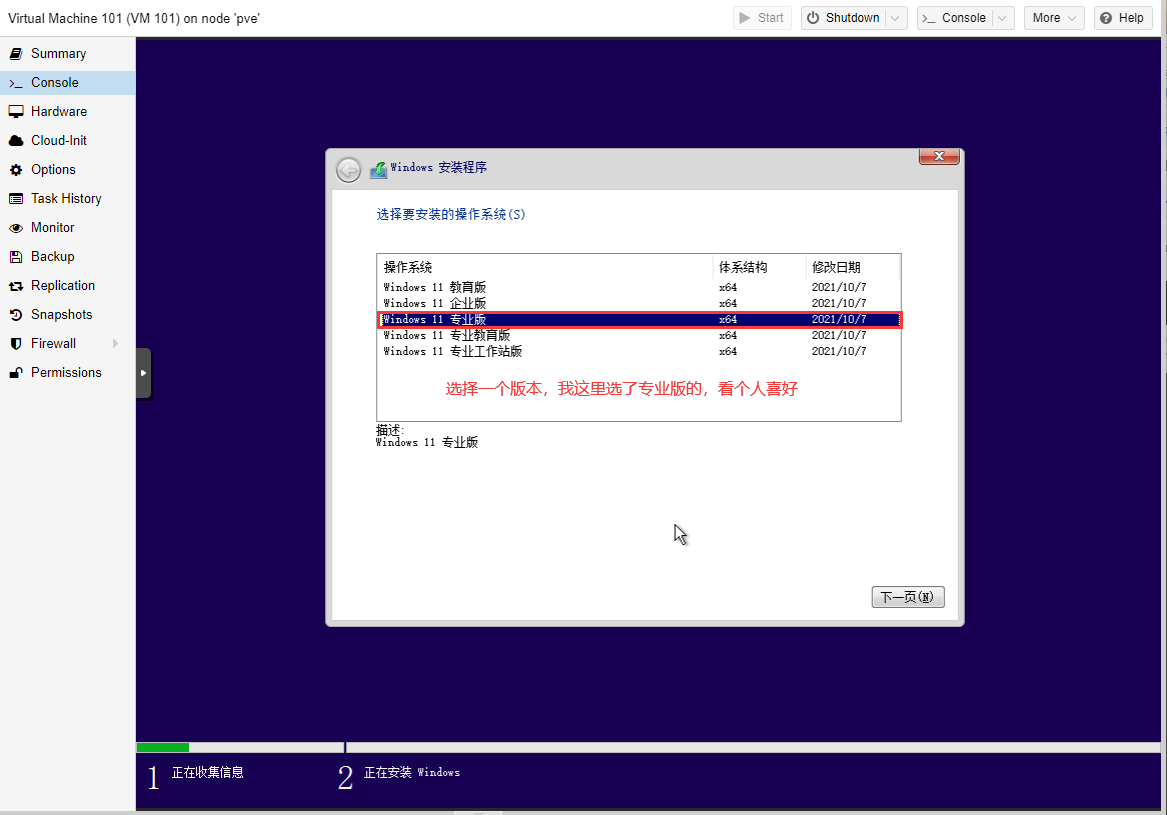
Task: Click the Windows setup program icon
Action: [378, 170]
